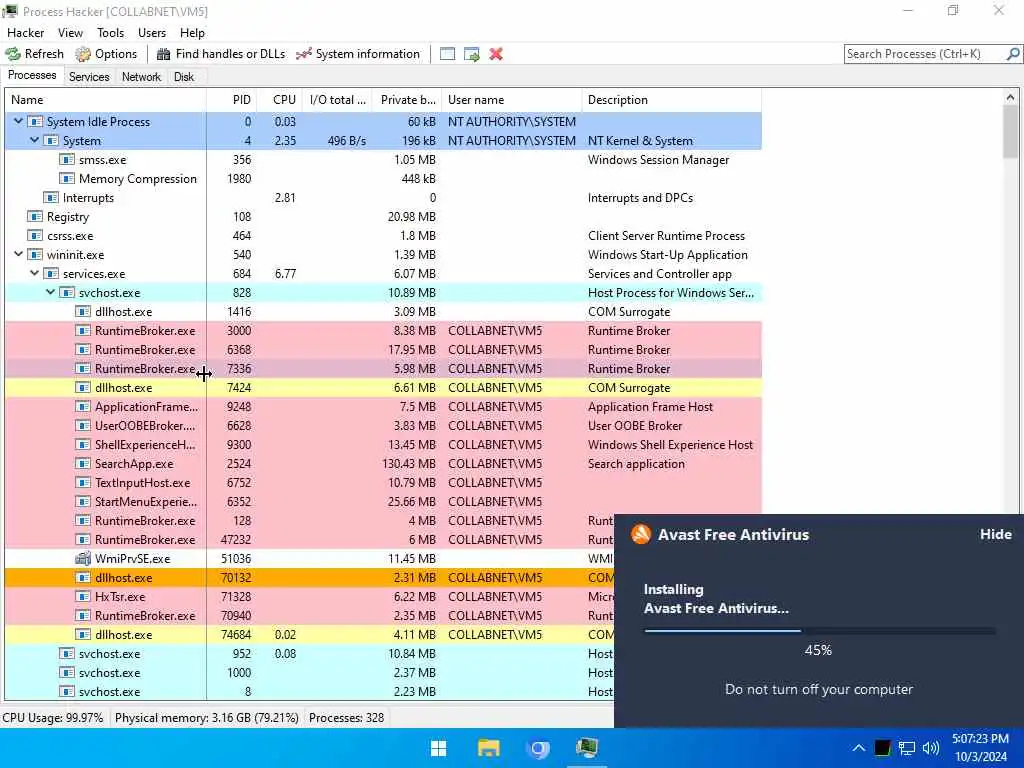The width and height of the screenshot is (1024, 768).
Task: Click the csrss.exe process icon
Action: pyautogui.click(x=35, y=235)
